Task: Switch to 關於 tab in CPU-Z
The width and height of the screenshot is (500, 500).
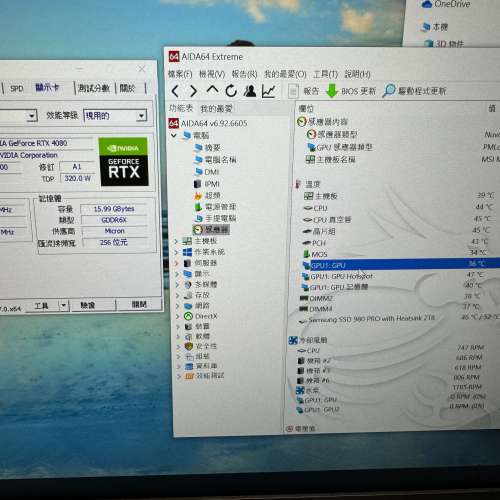Action: pos(127,88)
